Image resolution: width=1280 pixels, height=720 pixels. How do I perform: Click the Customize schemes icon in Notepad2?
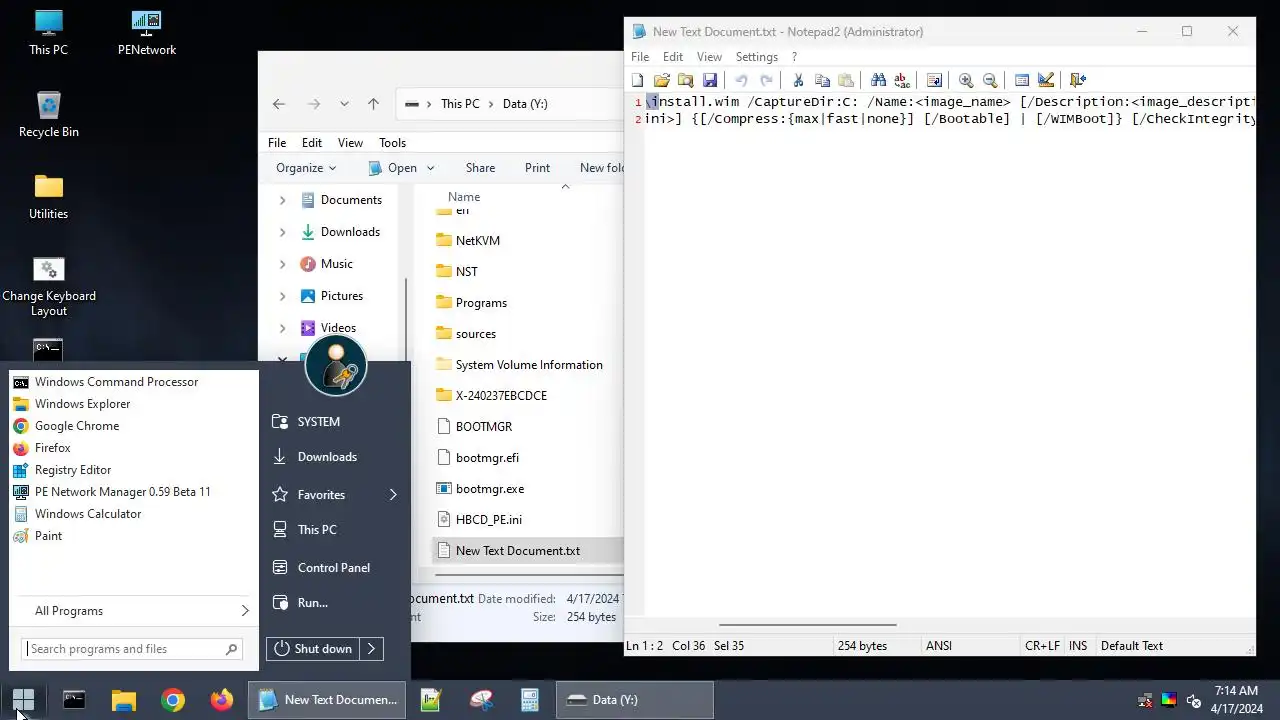(x=1046, y=80)
